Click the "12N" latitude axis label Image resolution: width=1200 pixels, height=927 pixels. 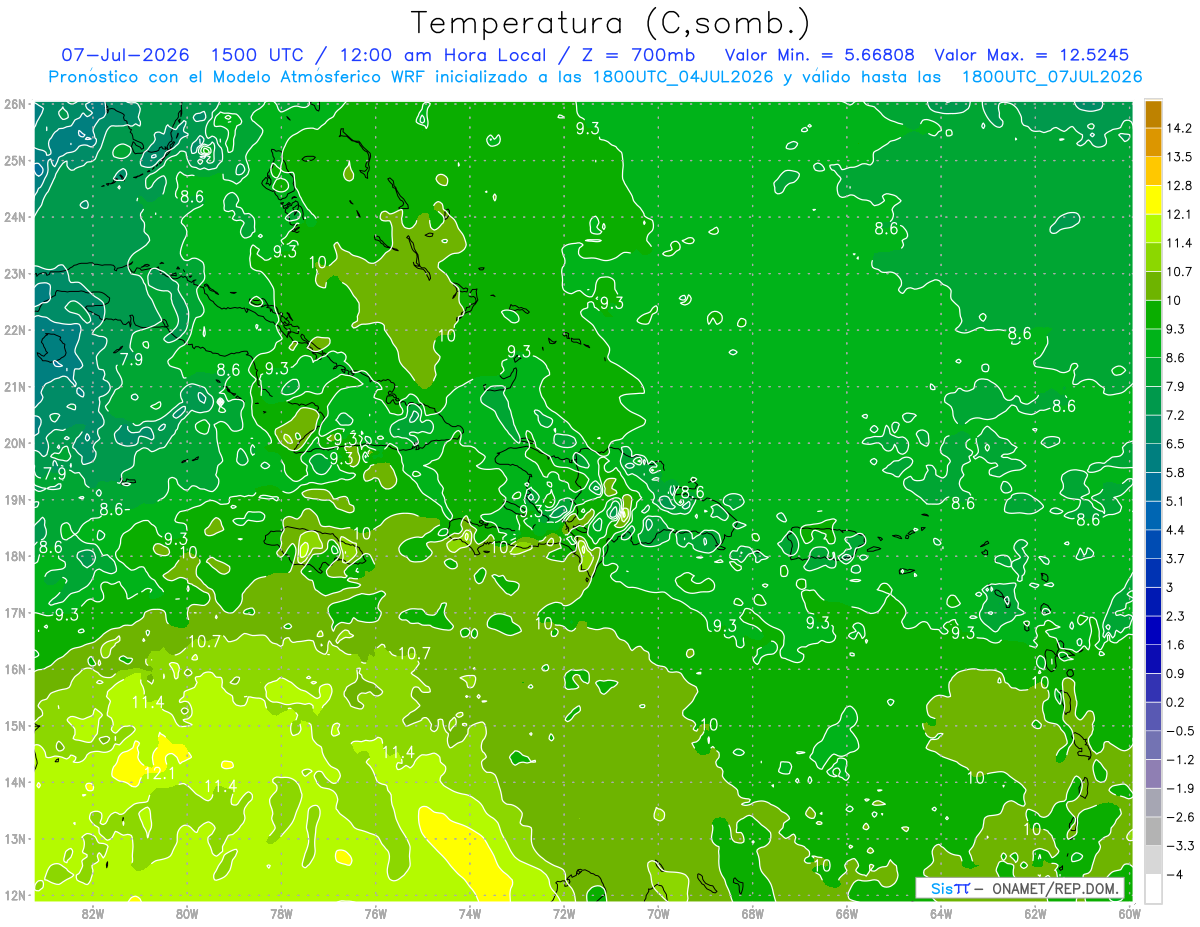[14, 896]
